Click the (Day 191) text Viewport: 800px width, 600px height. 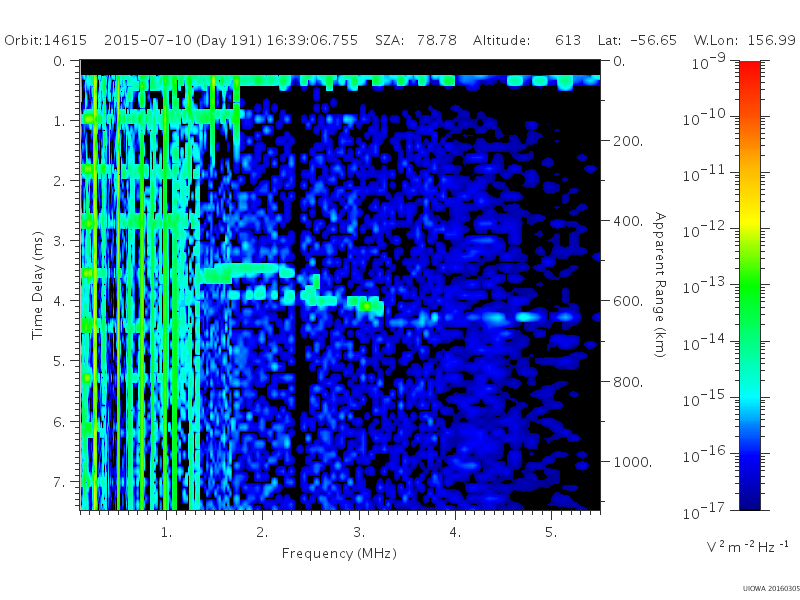coord(229,41)
